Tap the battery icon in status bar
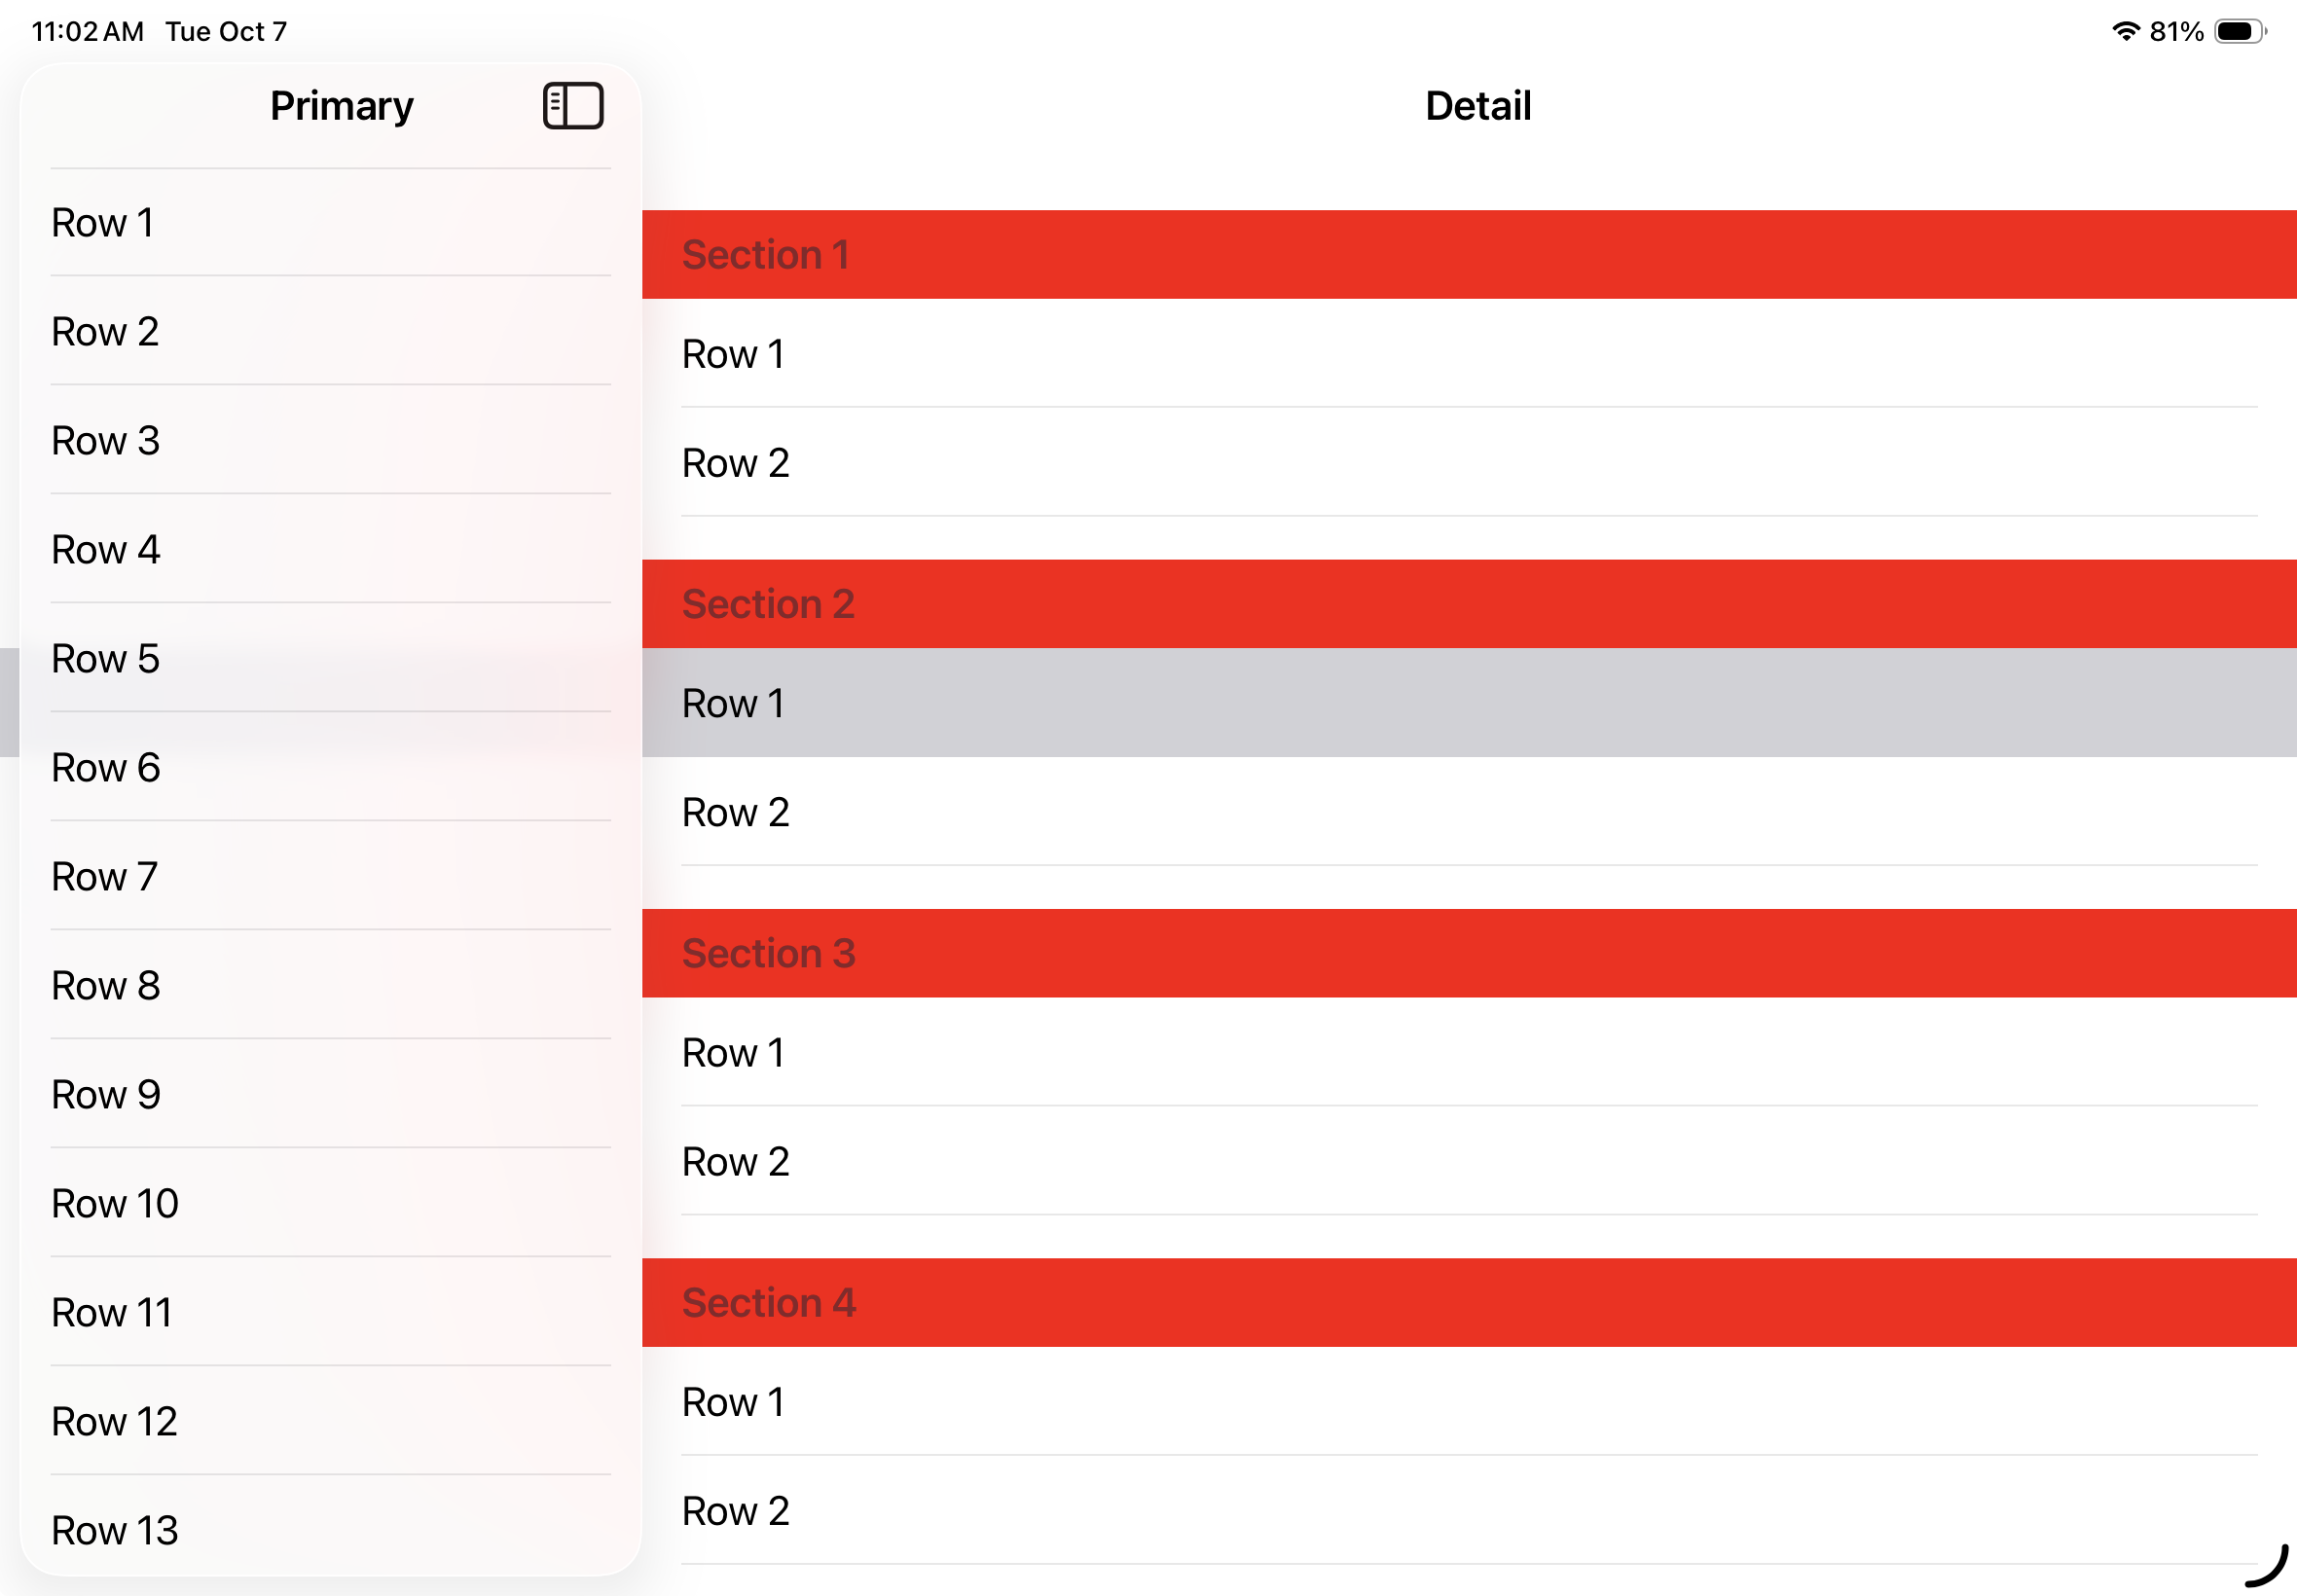2297x1596 pixels. pos(2239,31)
